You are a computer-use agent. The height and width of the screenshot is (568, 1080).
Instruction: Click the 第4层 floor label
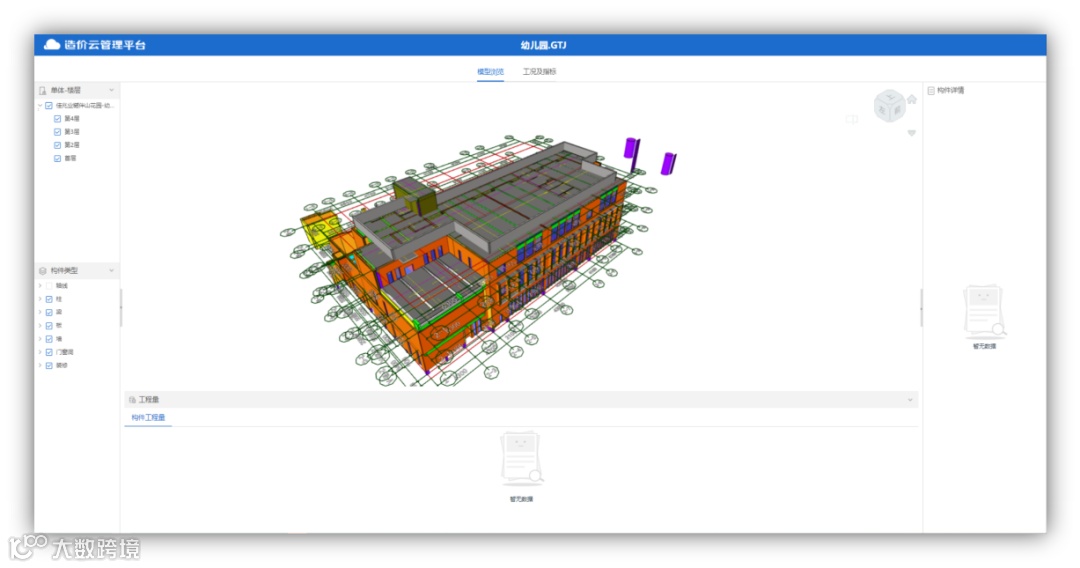(x=72, y=118)
